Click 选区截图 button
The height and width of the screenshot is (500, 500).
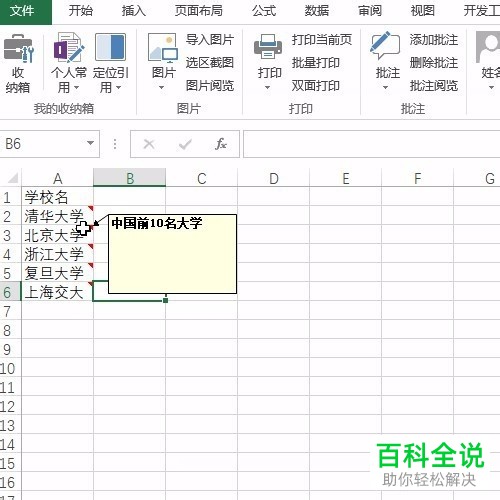210,62
